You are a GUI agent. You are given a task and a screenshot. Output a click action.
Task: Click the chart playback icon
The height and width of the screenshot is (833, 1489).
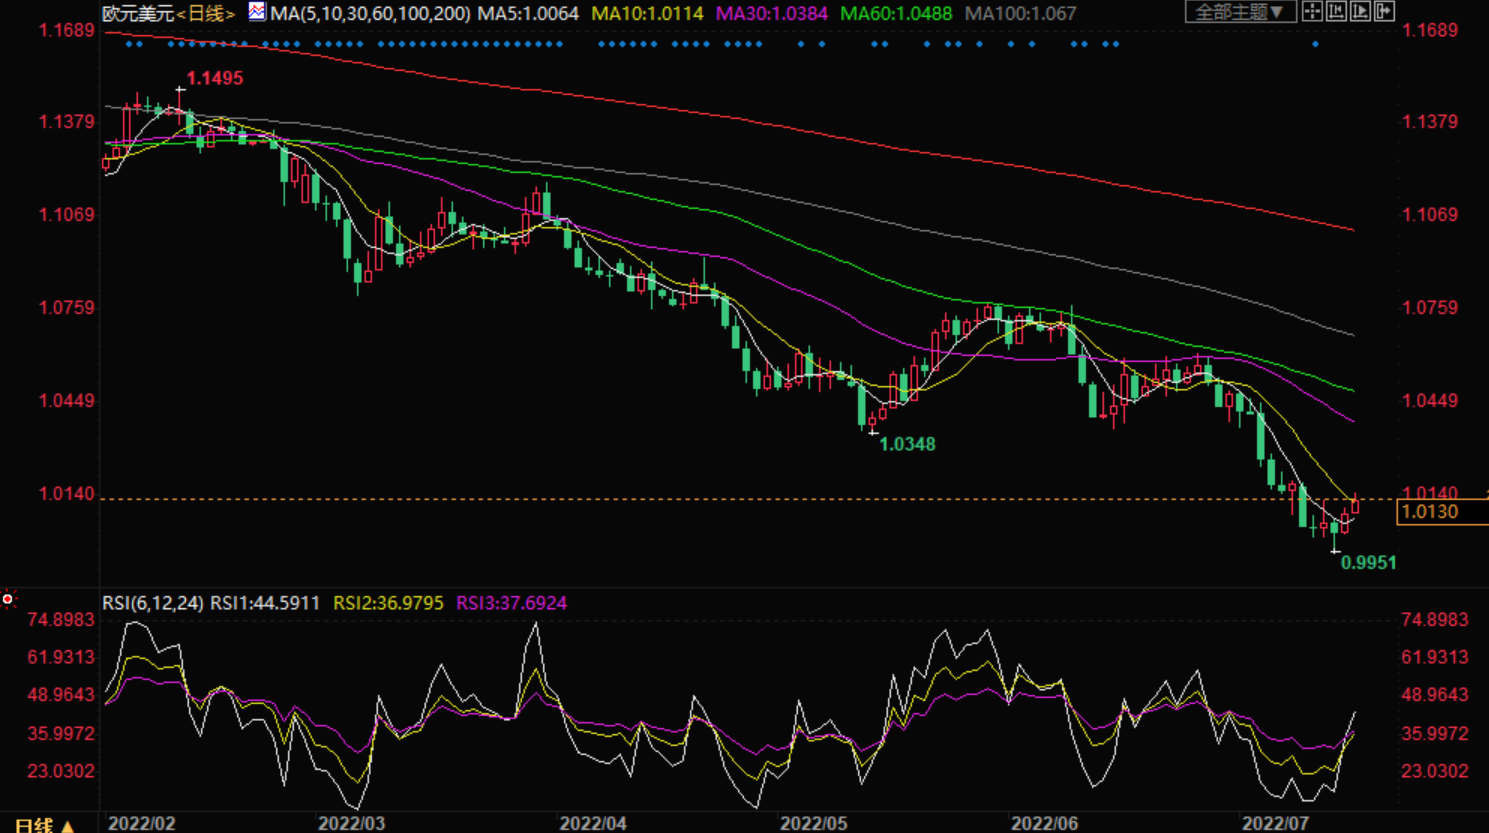pos(1360,12)
